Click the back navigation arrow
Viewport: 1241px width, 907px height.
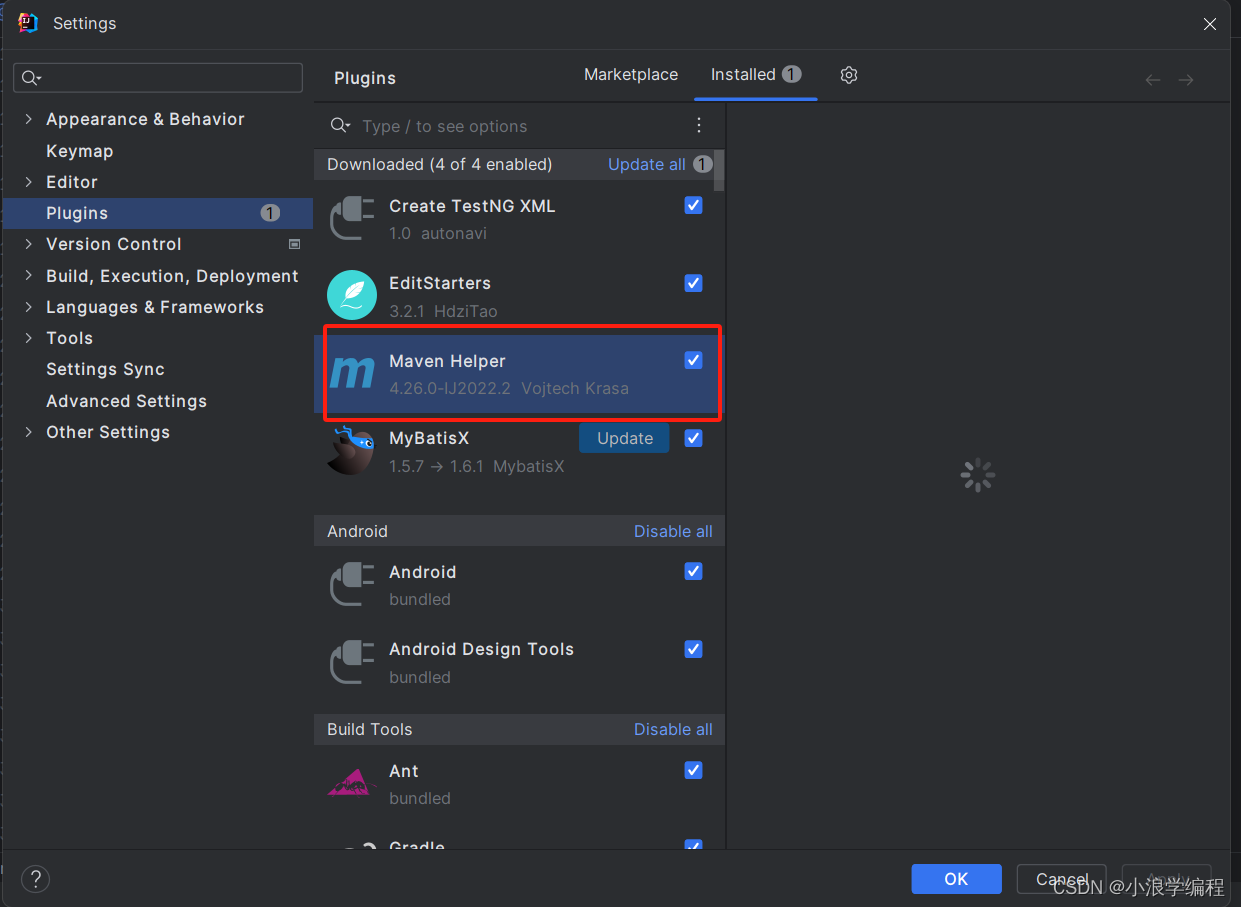(x=1153, y=80)
